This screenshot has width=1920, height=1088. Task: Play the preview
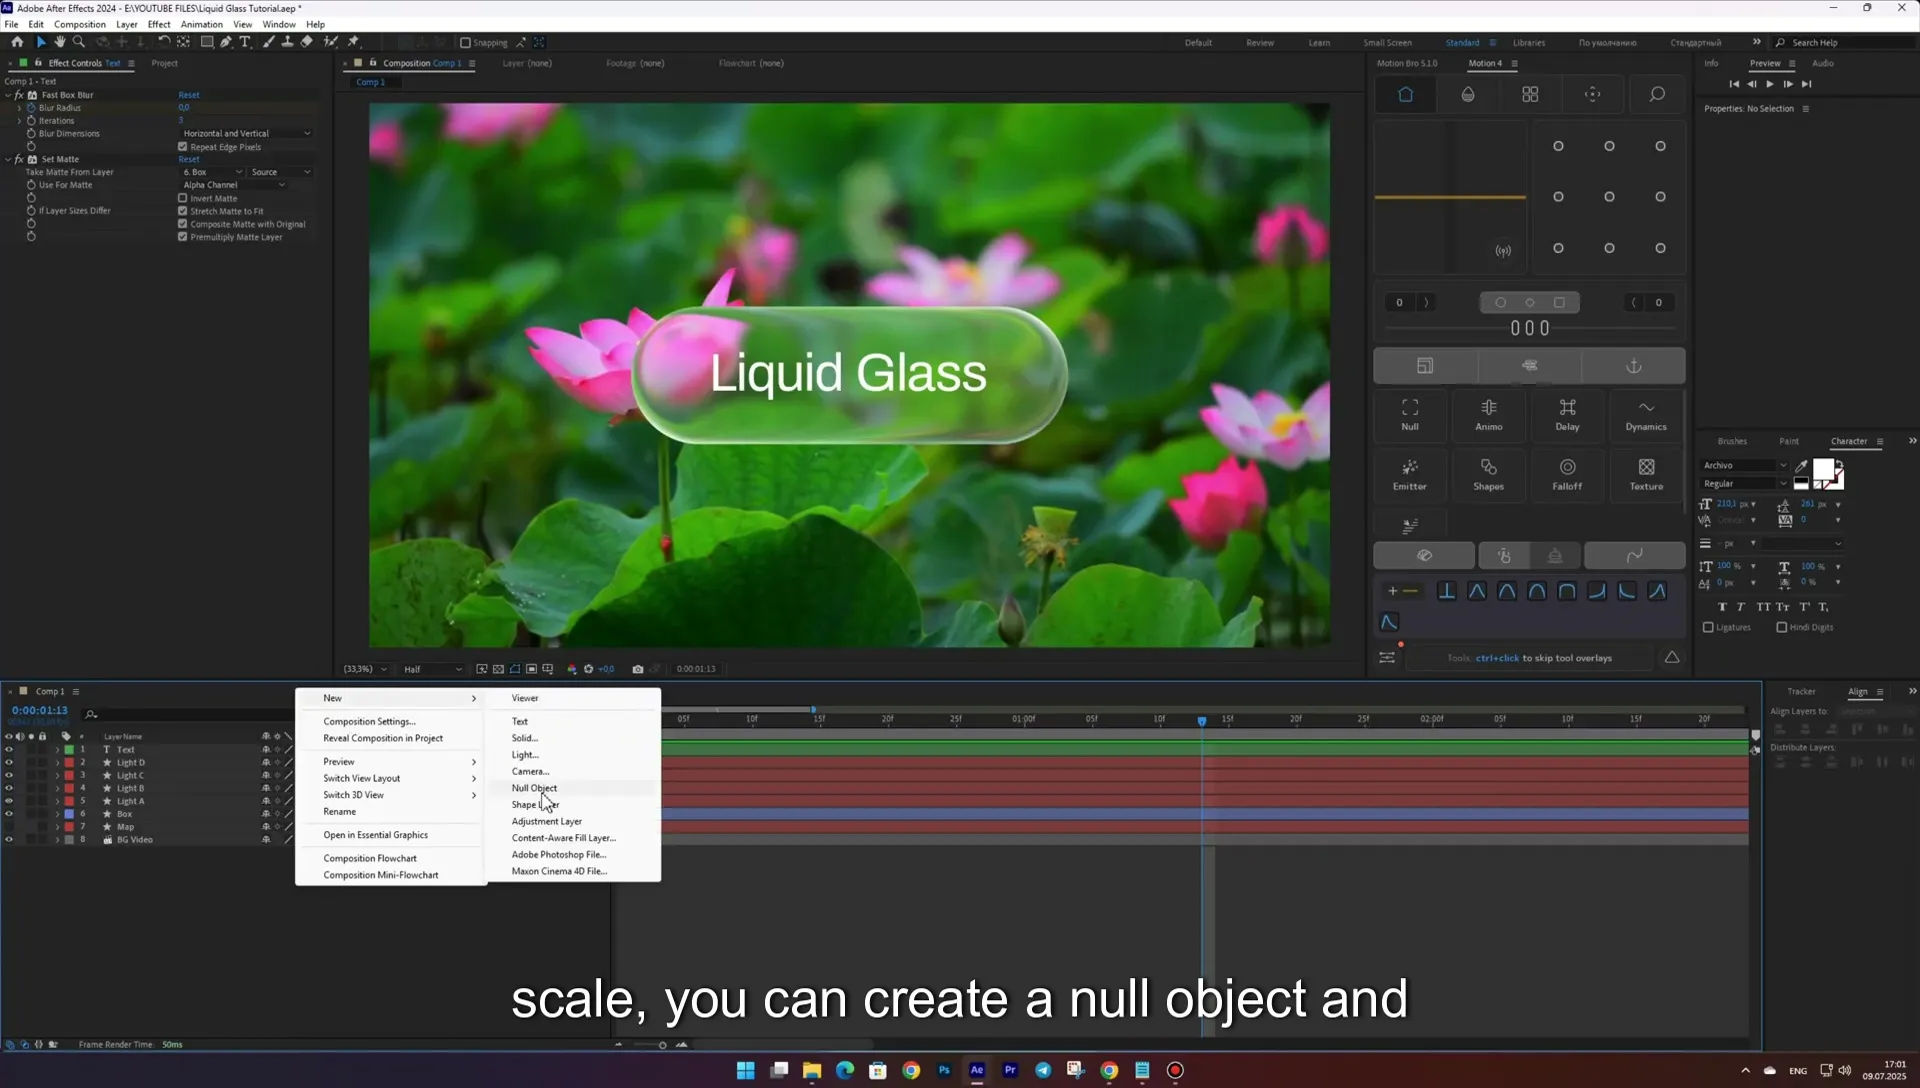point(1770,84)
